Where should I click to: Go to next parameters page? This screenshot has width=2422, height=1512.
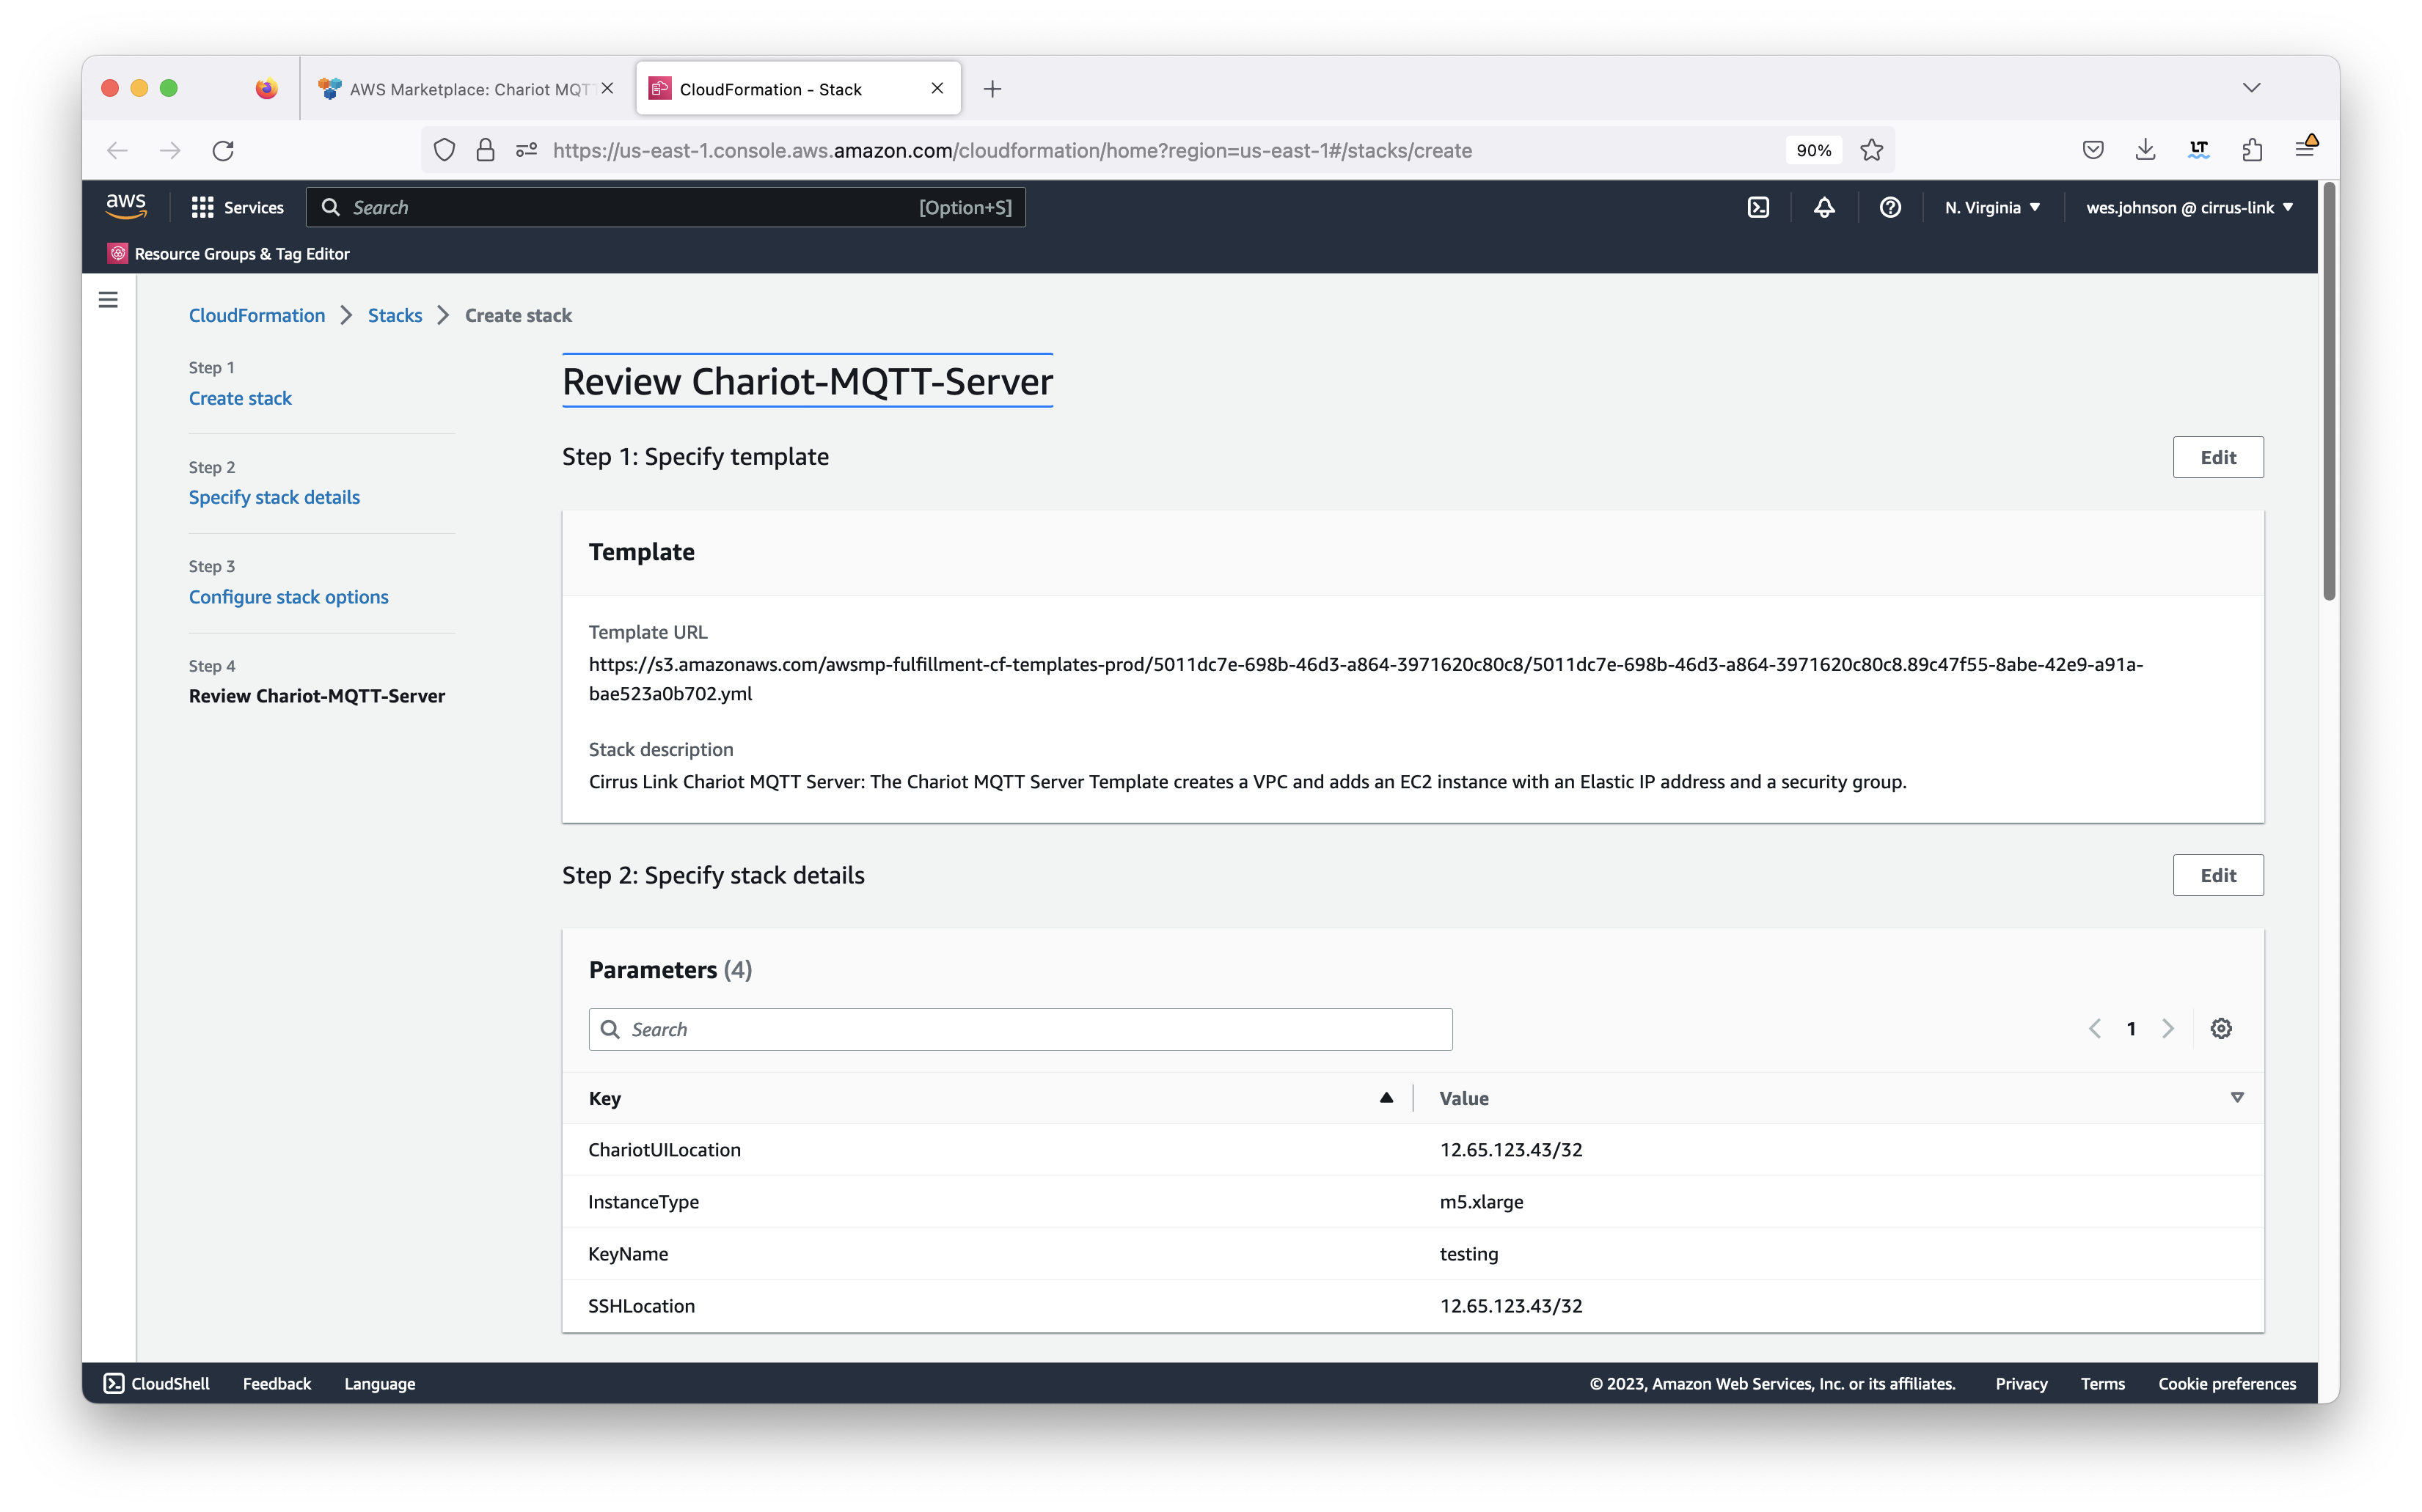(x=2168, y=1028)
